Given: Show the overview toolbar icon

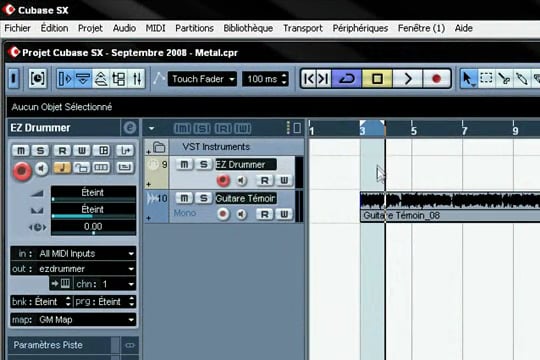Looking at the screenshot, I should [101, 79].
